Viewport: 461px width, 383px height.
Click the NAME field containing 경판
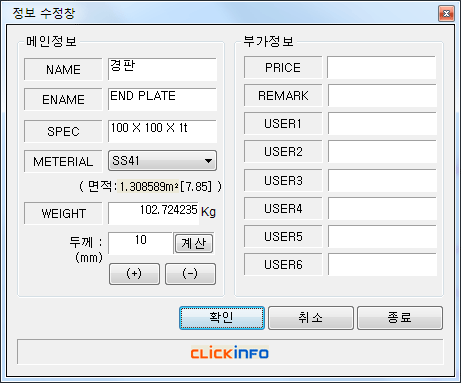162,69
